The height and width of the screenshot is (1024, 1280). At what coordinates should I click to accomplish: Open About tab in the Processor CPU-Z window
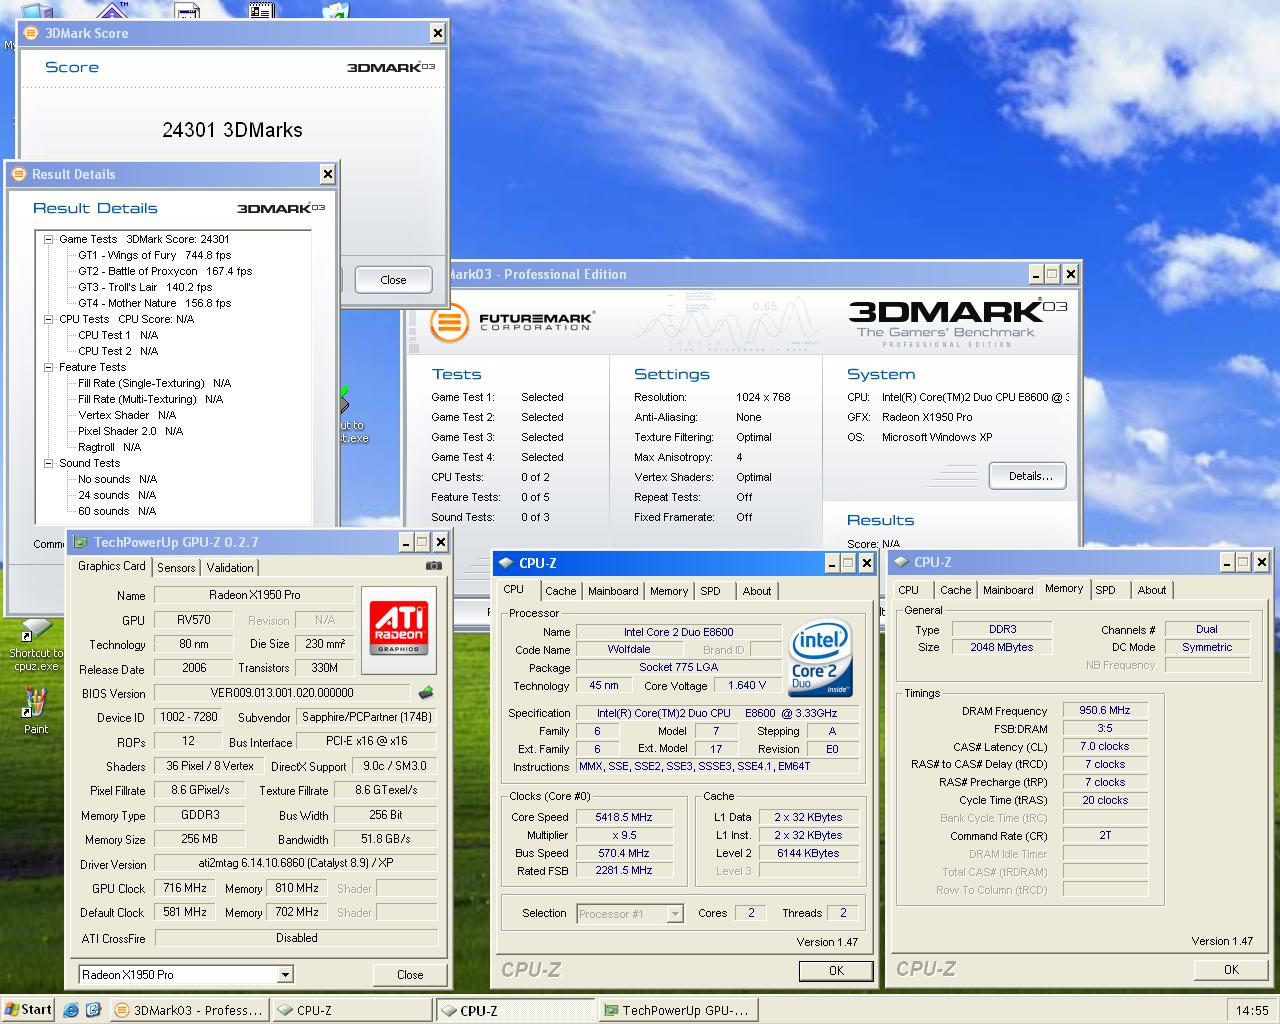(x=757, y=591)
